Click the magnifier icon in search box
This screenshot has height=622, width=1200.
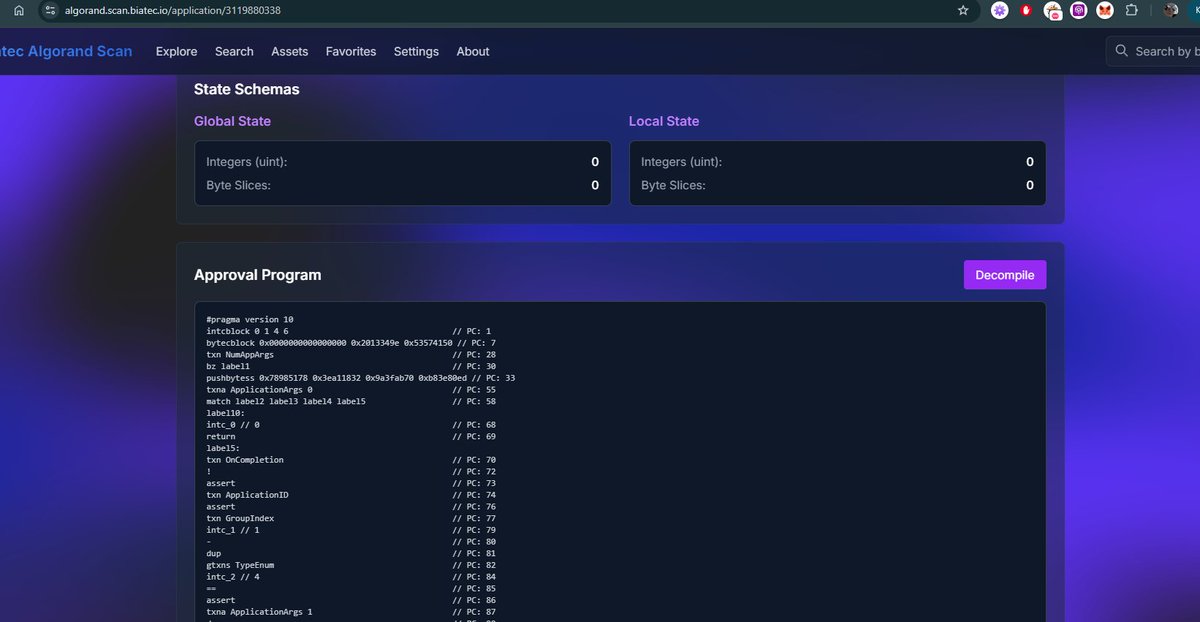tap(1121, 51)
